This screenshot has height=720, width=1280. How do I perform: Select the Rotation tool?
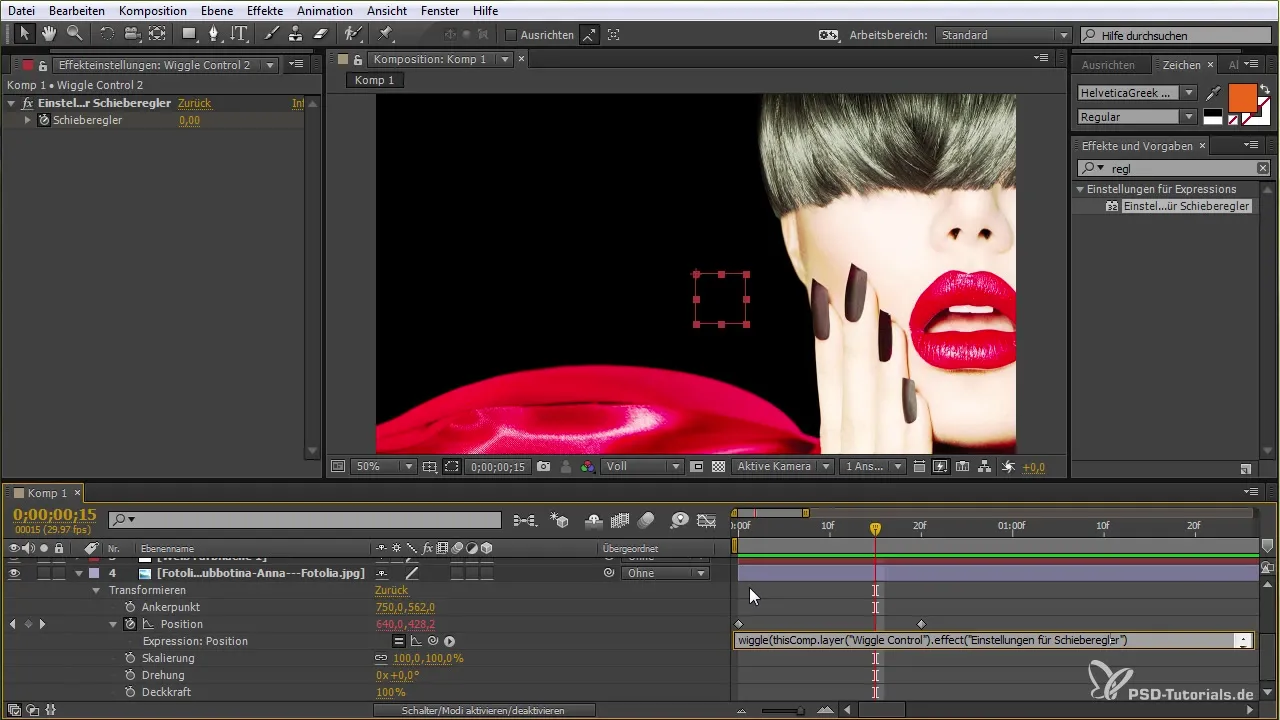(107, 34)
